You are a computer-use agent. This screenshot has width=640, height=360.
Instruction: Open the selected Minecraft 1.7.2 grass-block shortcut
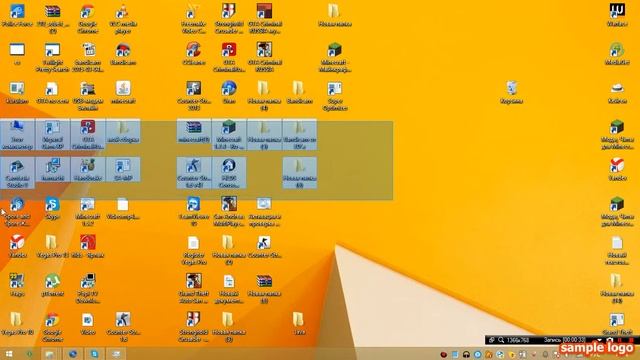point(229,135)
